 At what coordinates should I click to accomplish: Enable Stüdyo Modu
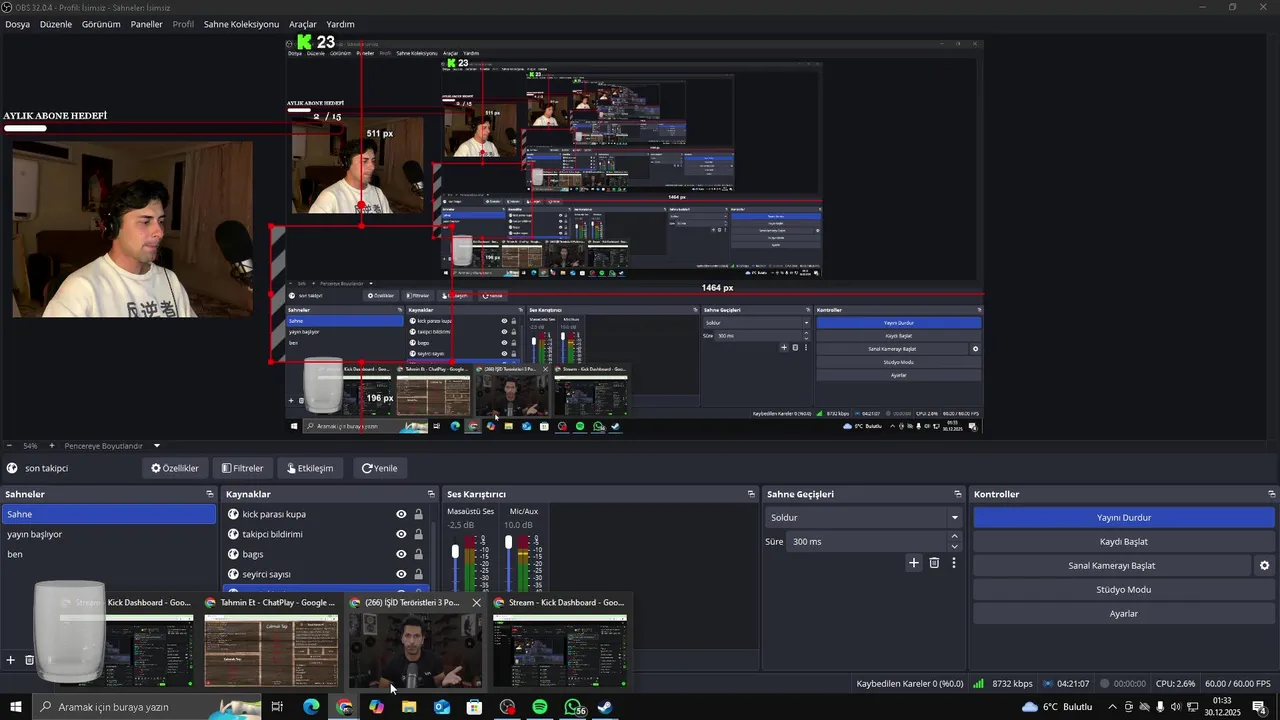pos(1124,590)
